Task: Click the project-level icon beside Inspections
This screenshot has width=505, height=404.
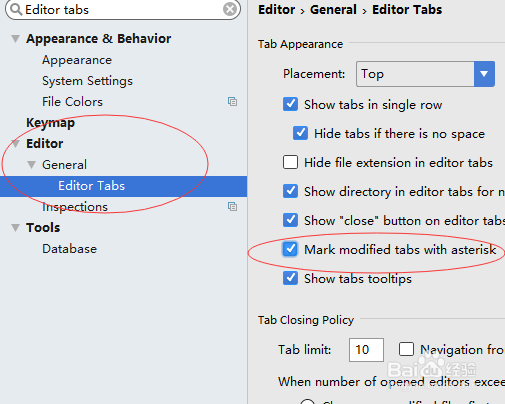Action: pos(232,206)
